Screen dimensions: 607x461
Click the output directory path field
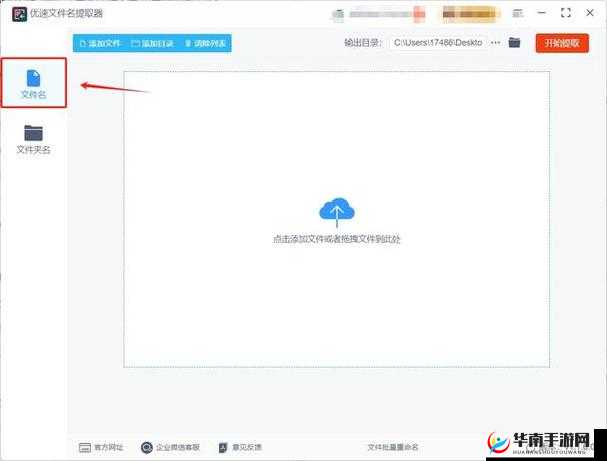tap(438, 43)
